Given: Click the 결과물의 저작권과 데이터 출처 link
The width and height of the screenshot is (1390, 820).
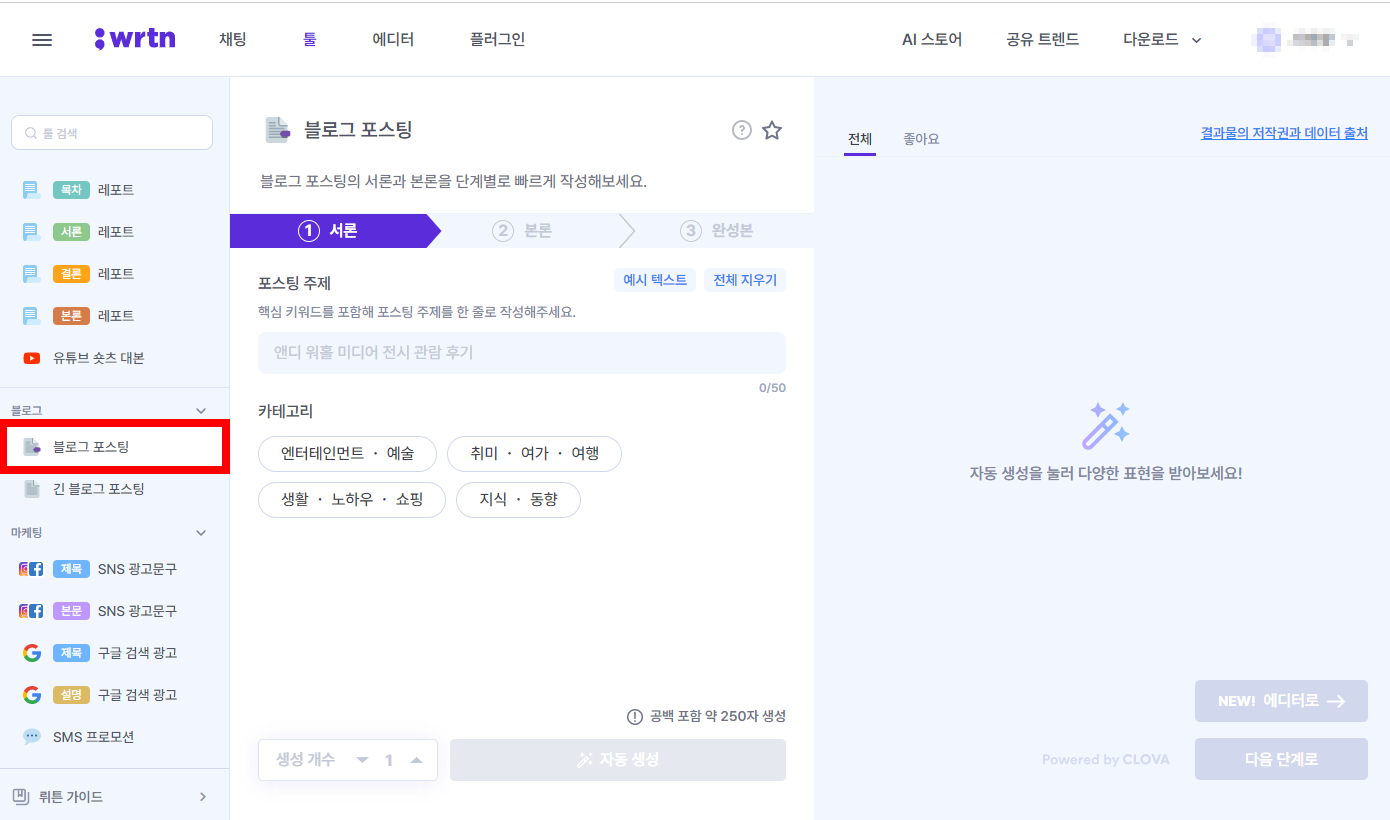Looking at the screenshot, I should (x=1283, y=132).
